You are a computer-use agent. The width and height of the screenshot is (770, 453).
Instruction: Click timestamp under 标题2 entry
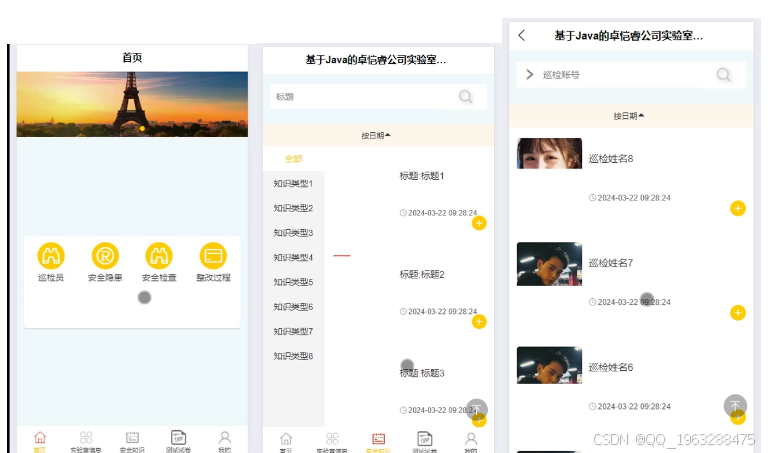[x=439, y=311]
